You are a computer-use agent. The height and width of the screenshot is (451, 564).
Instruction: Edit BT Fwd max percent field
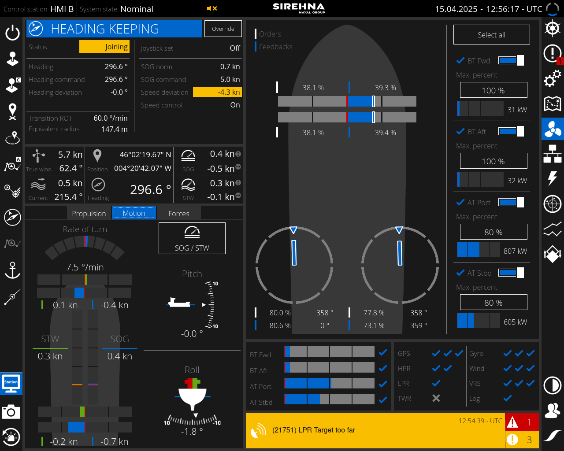494,90
